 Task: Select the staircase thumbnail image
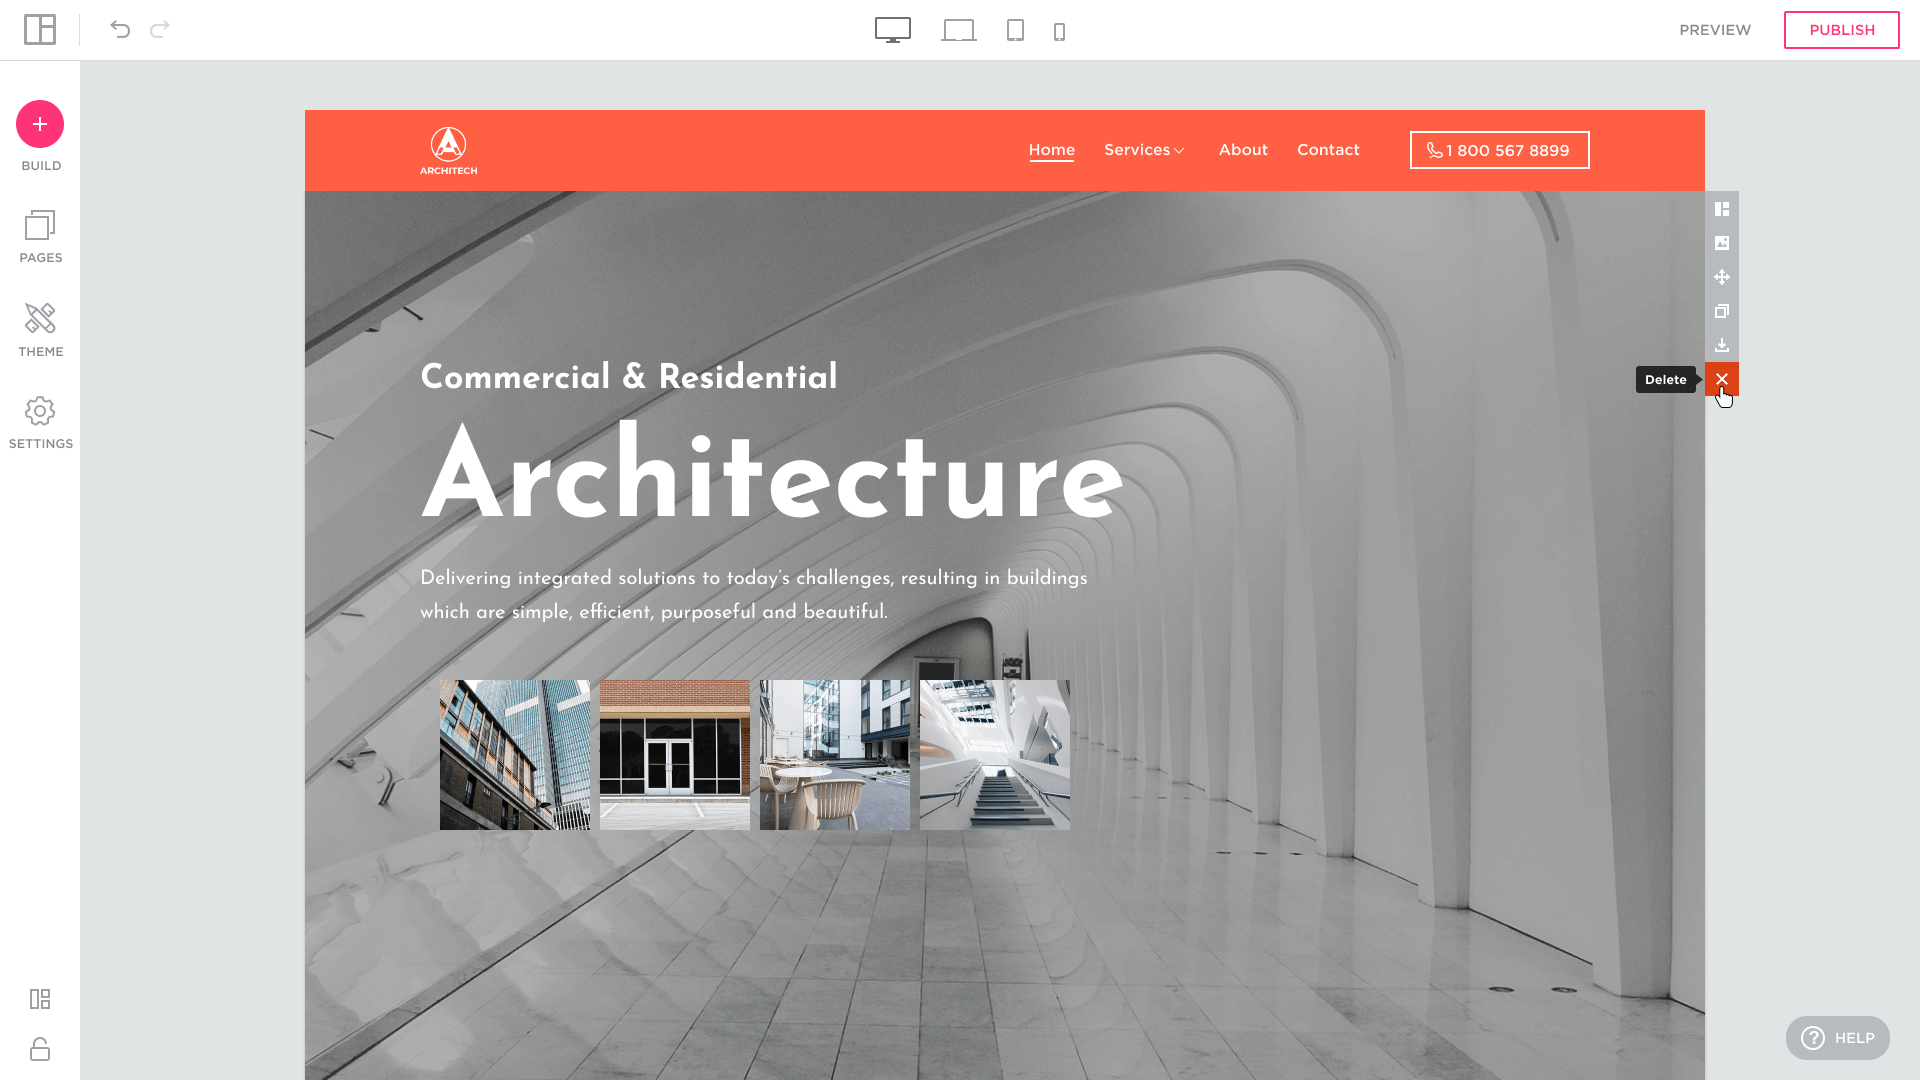click(x=995, y=755)
